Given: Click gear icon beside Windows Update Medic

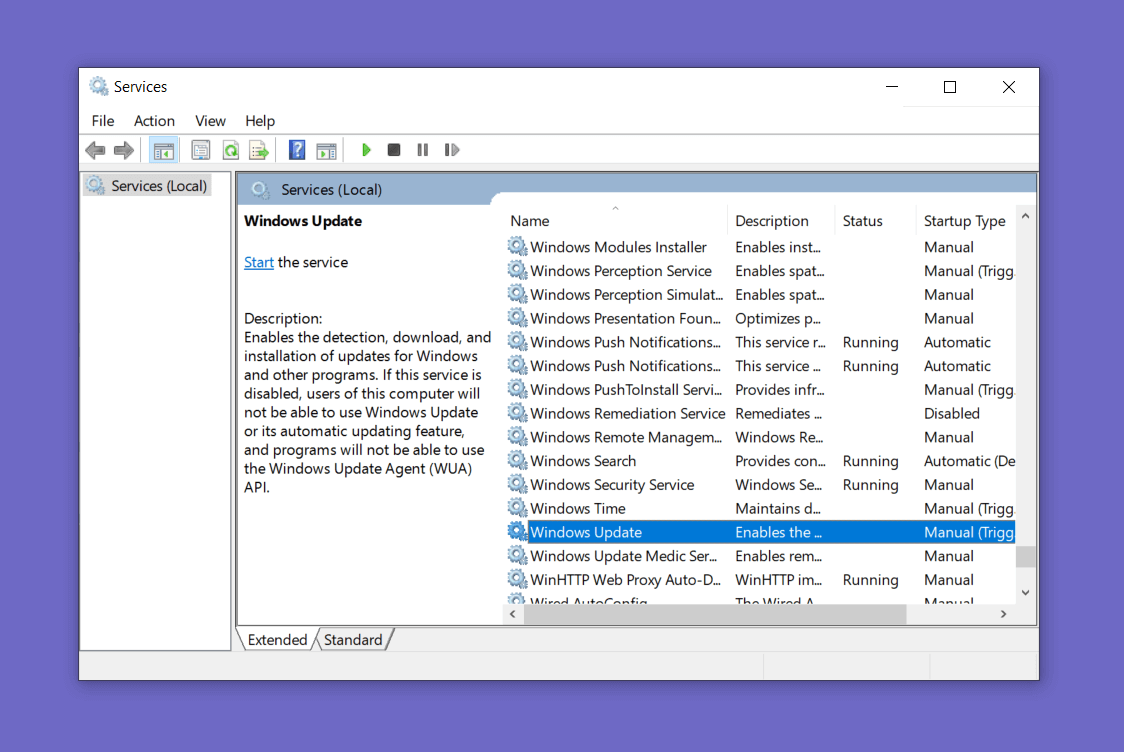Looking at the screenshot, I should [517, 555].
